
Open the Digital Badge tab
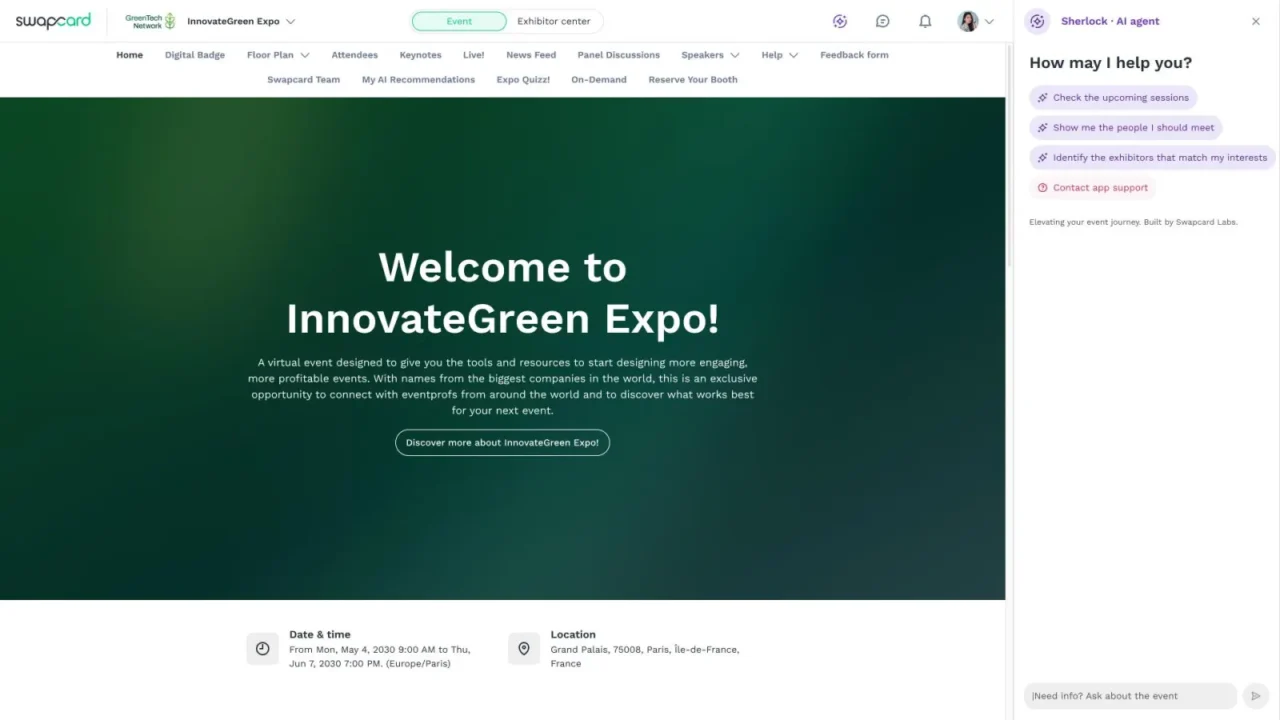pos(195,55)
